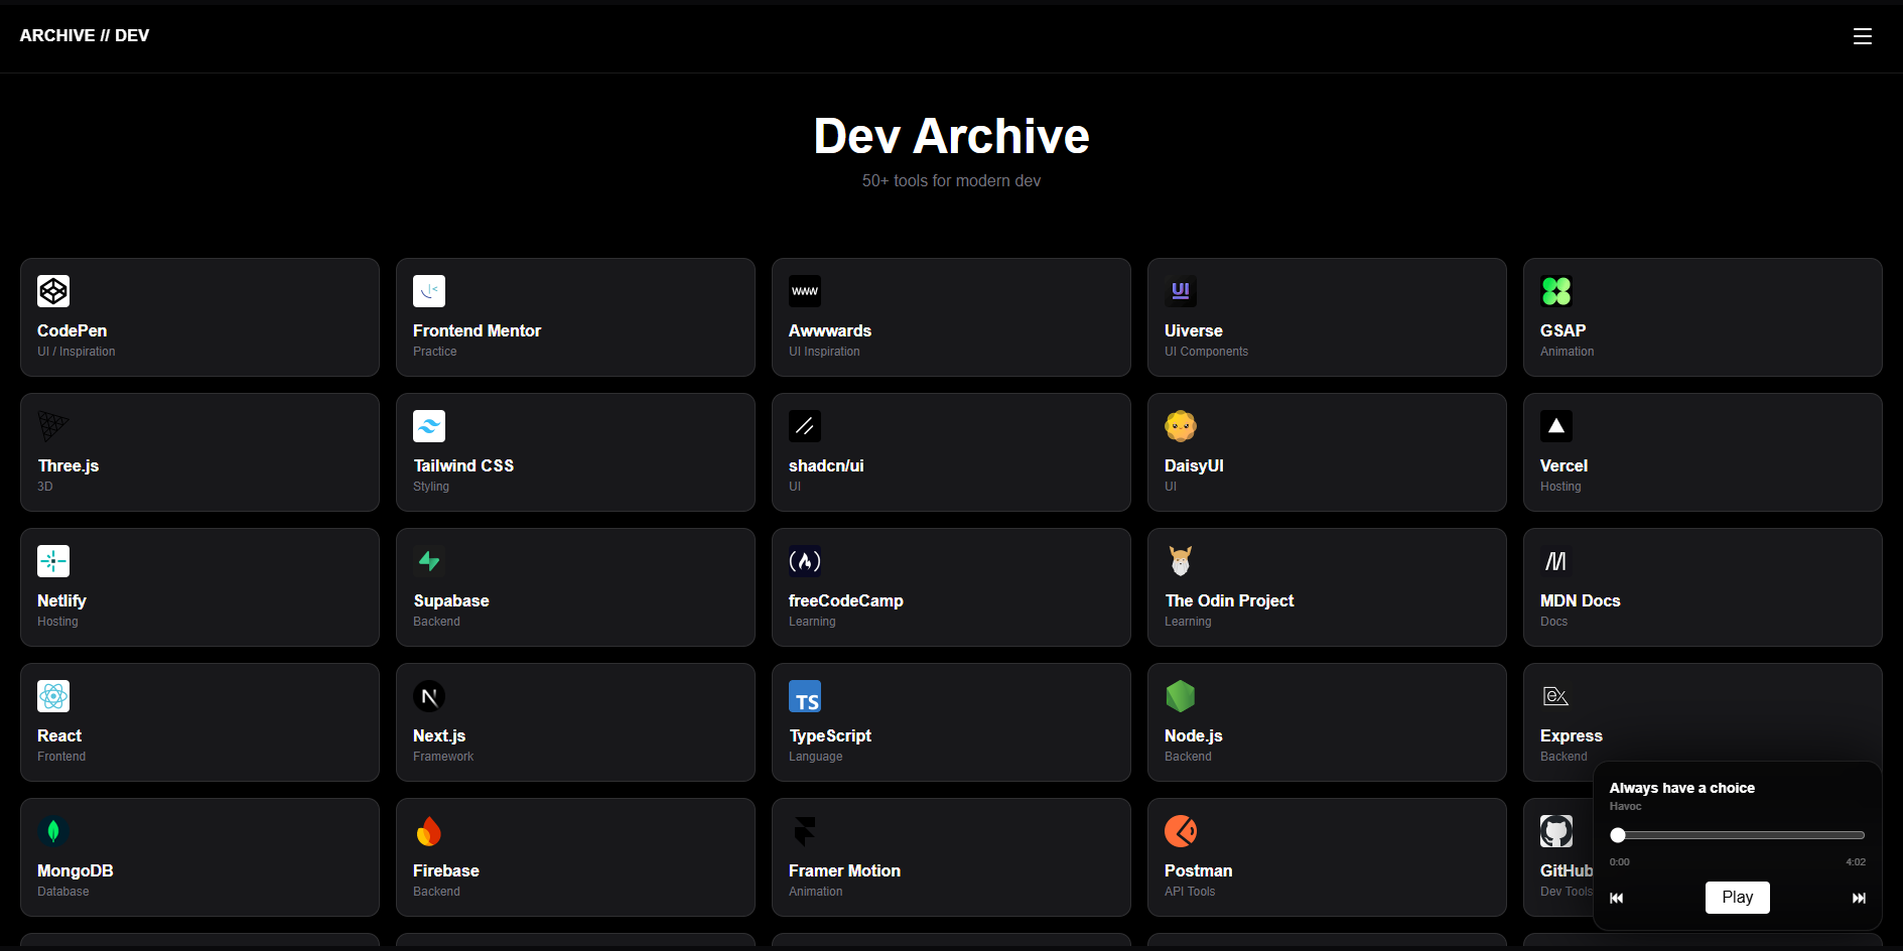The height and width of the screenshot is (951, 1903).
Task: Open the hamburger menu icon
Action: click(x=1862, y=36)
